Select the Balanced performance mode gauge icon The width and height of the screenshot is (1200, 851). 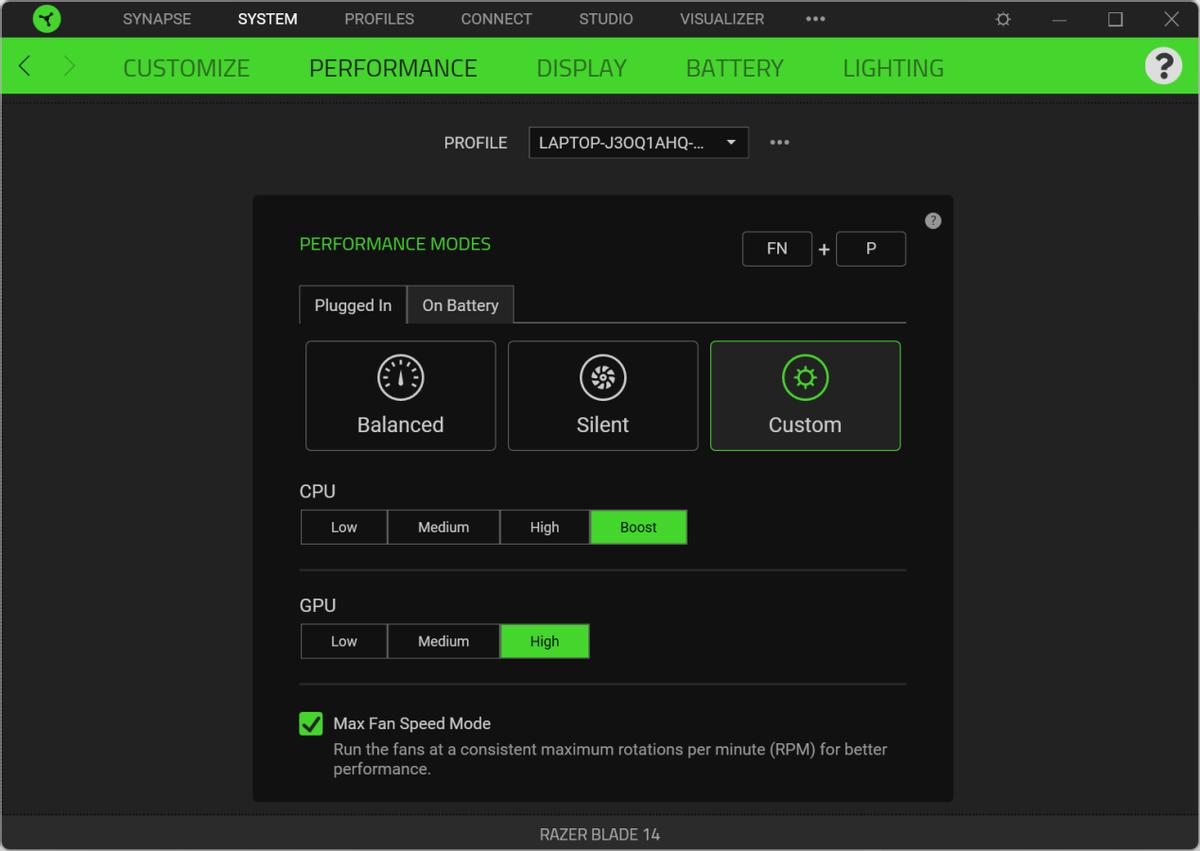(400, 378)
